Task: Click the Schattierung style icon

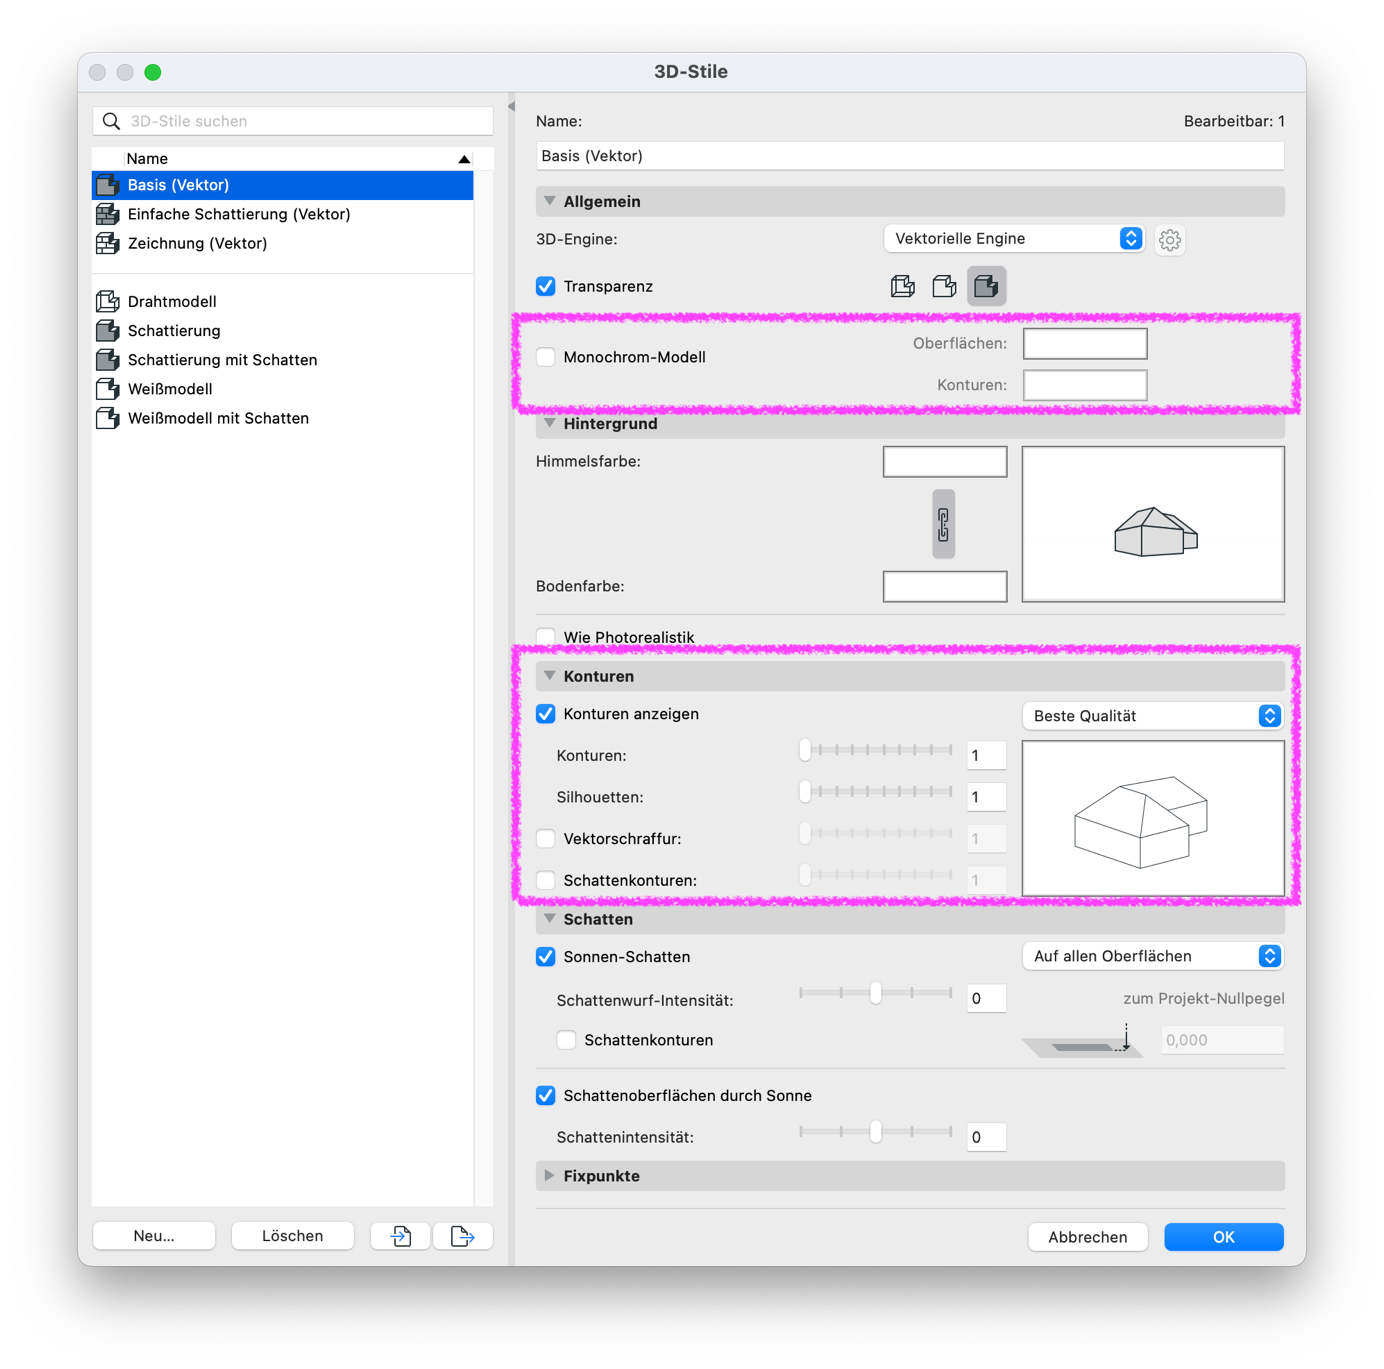Action: [107, 330]
